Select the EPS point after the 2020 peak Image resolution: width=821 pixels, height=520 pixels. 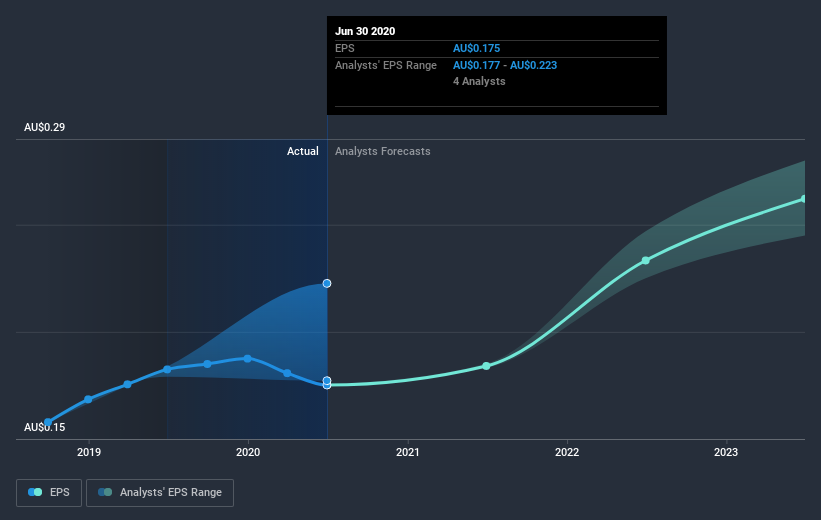click(x=287, y=373)
